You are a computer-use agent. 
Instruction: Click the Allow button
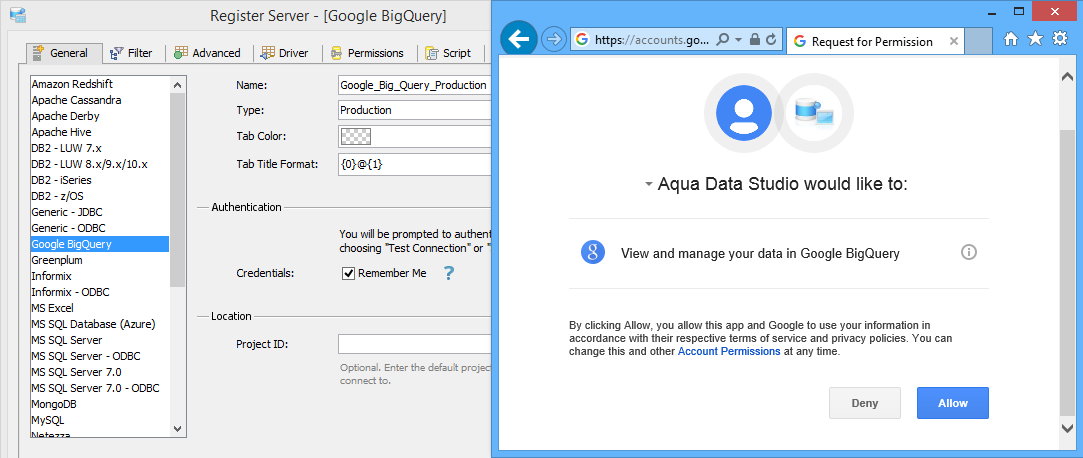tap(952, 403)
